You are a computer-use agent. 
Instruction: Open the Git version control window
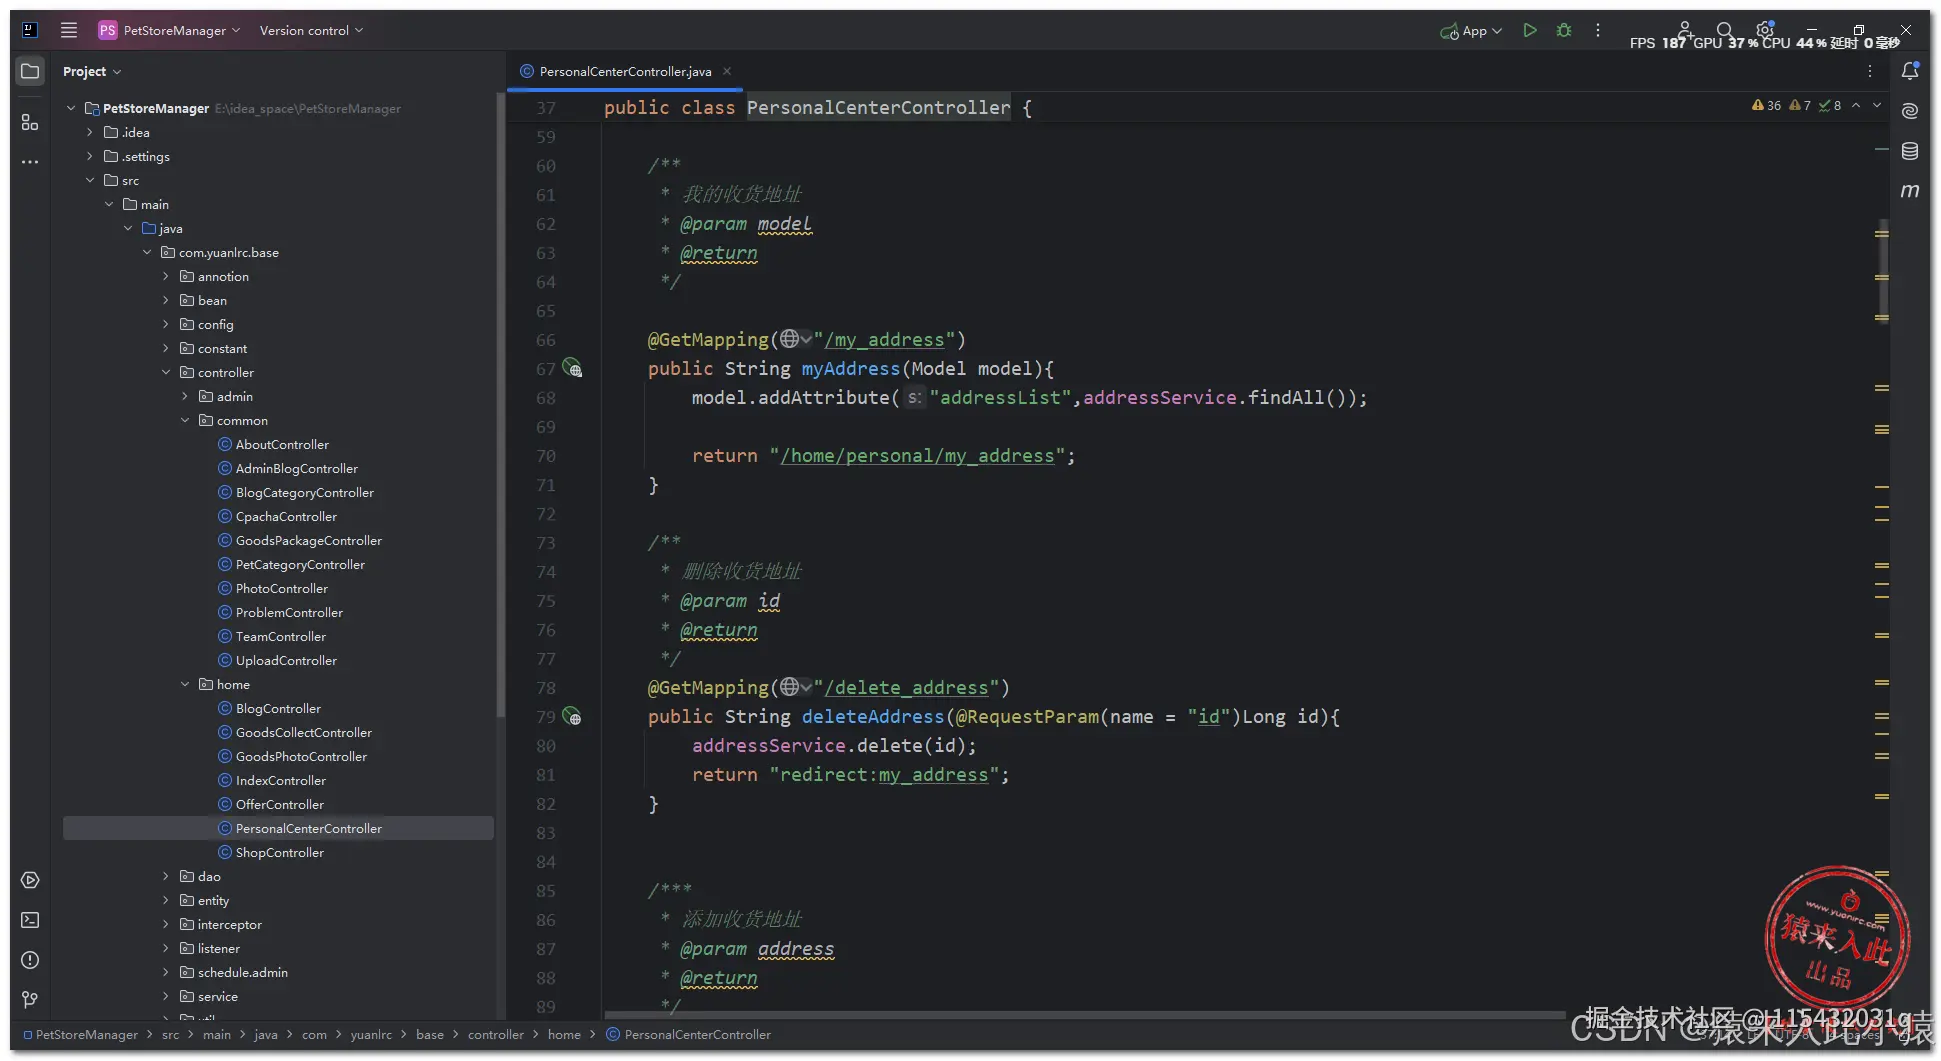click(30, 1000)
